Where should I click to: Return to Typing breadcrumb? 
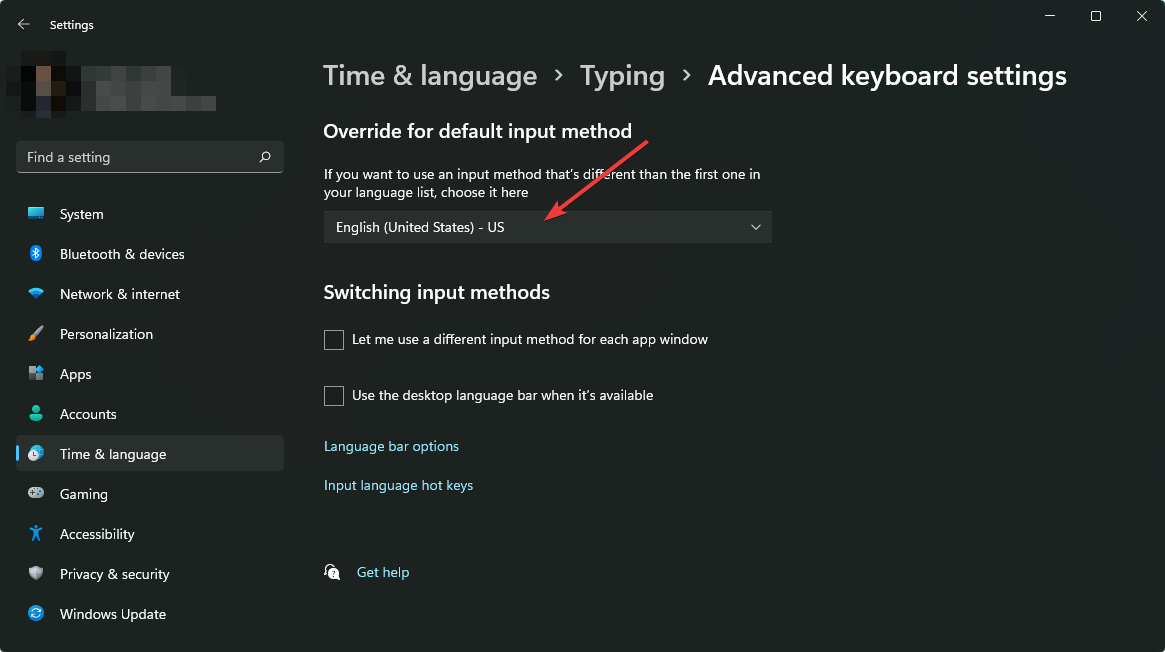pos(622,76)
